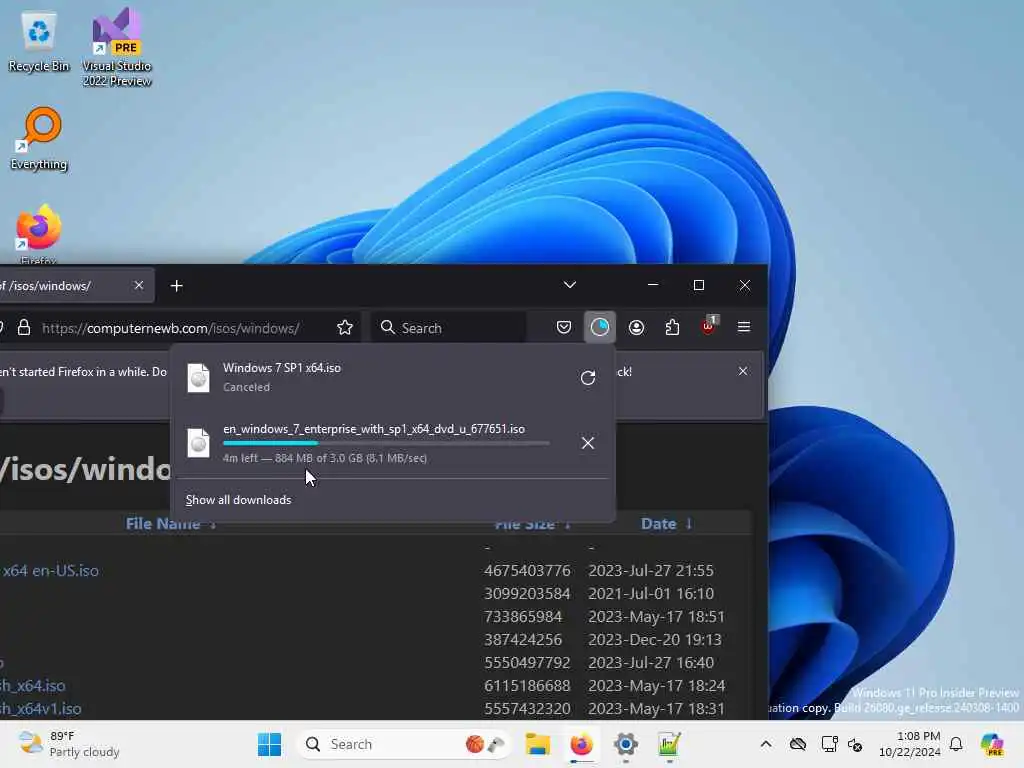Select file size 387424256 cell
1024x768 pixels.
[523, 639]
